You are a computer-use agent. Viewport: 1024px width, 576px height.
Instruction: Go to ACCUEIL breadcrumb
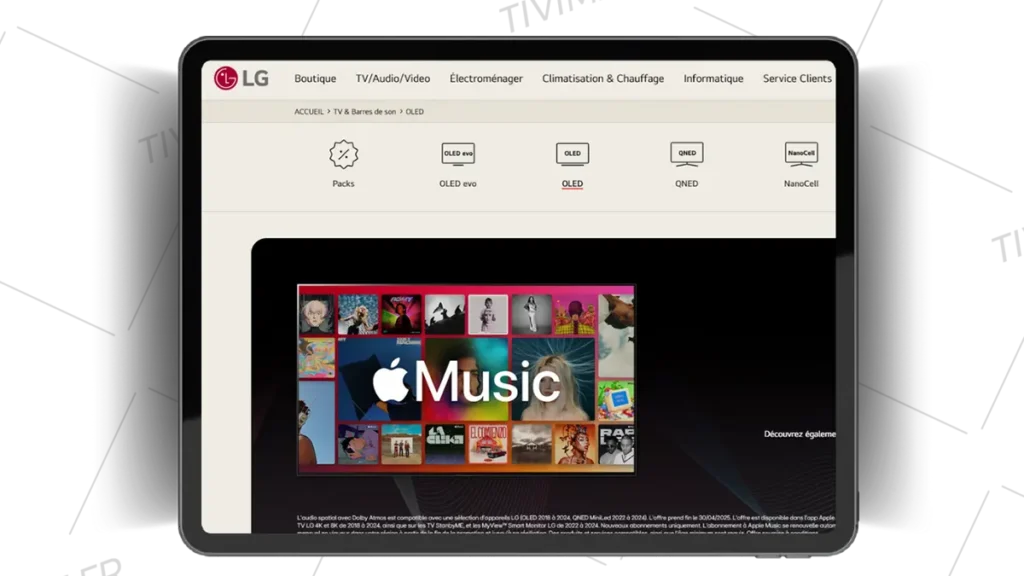(309, 112)
